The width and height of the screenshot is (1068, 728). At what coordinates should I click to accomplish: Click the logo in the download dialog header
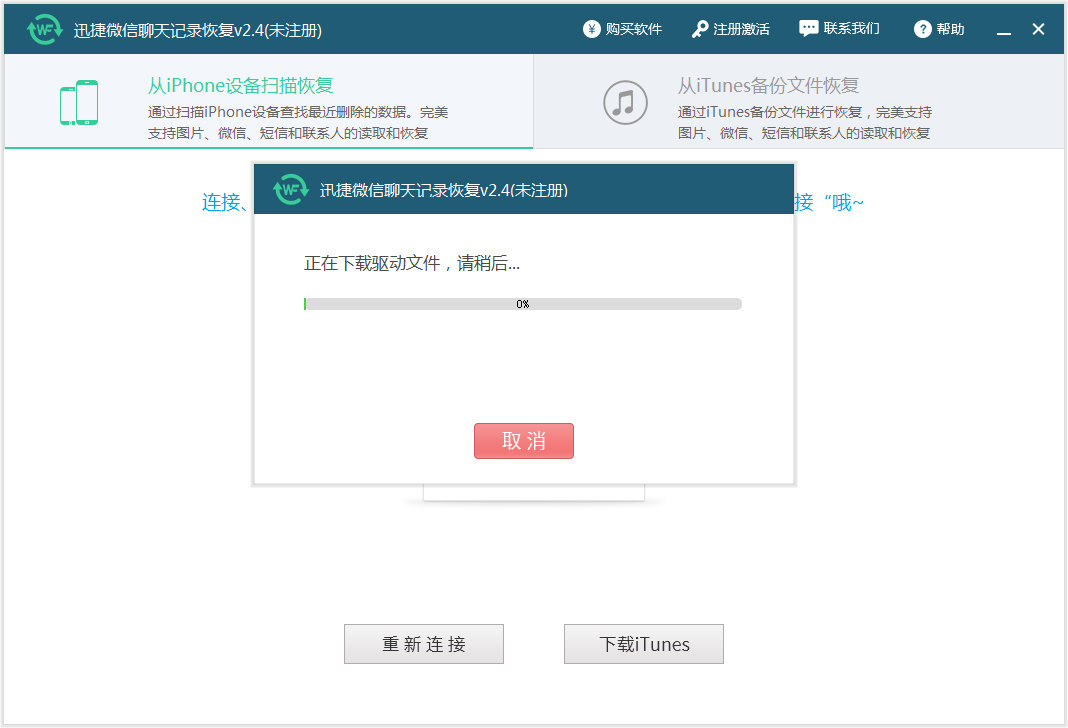point(291,189)
